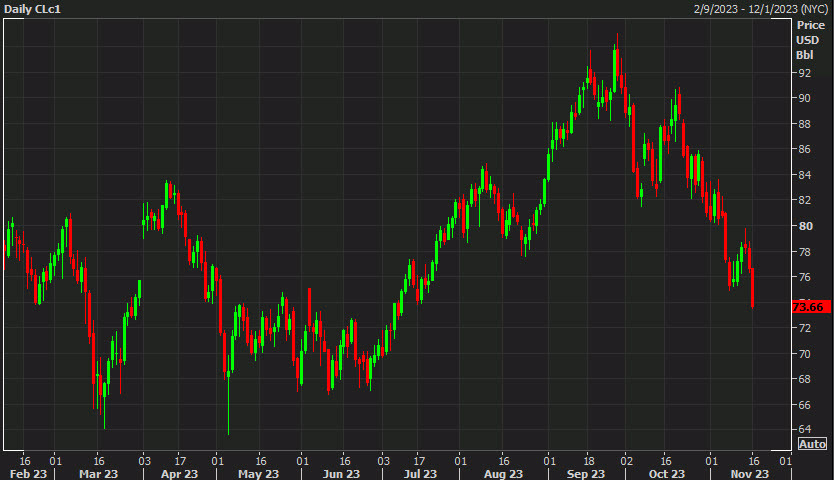
Task: Click the 70 price axis label
Action: coord(804,354)
